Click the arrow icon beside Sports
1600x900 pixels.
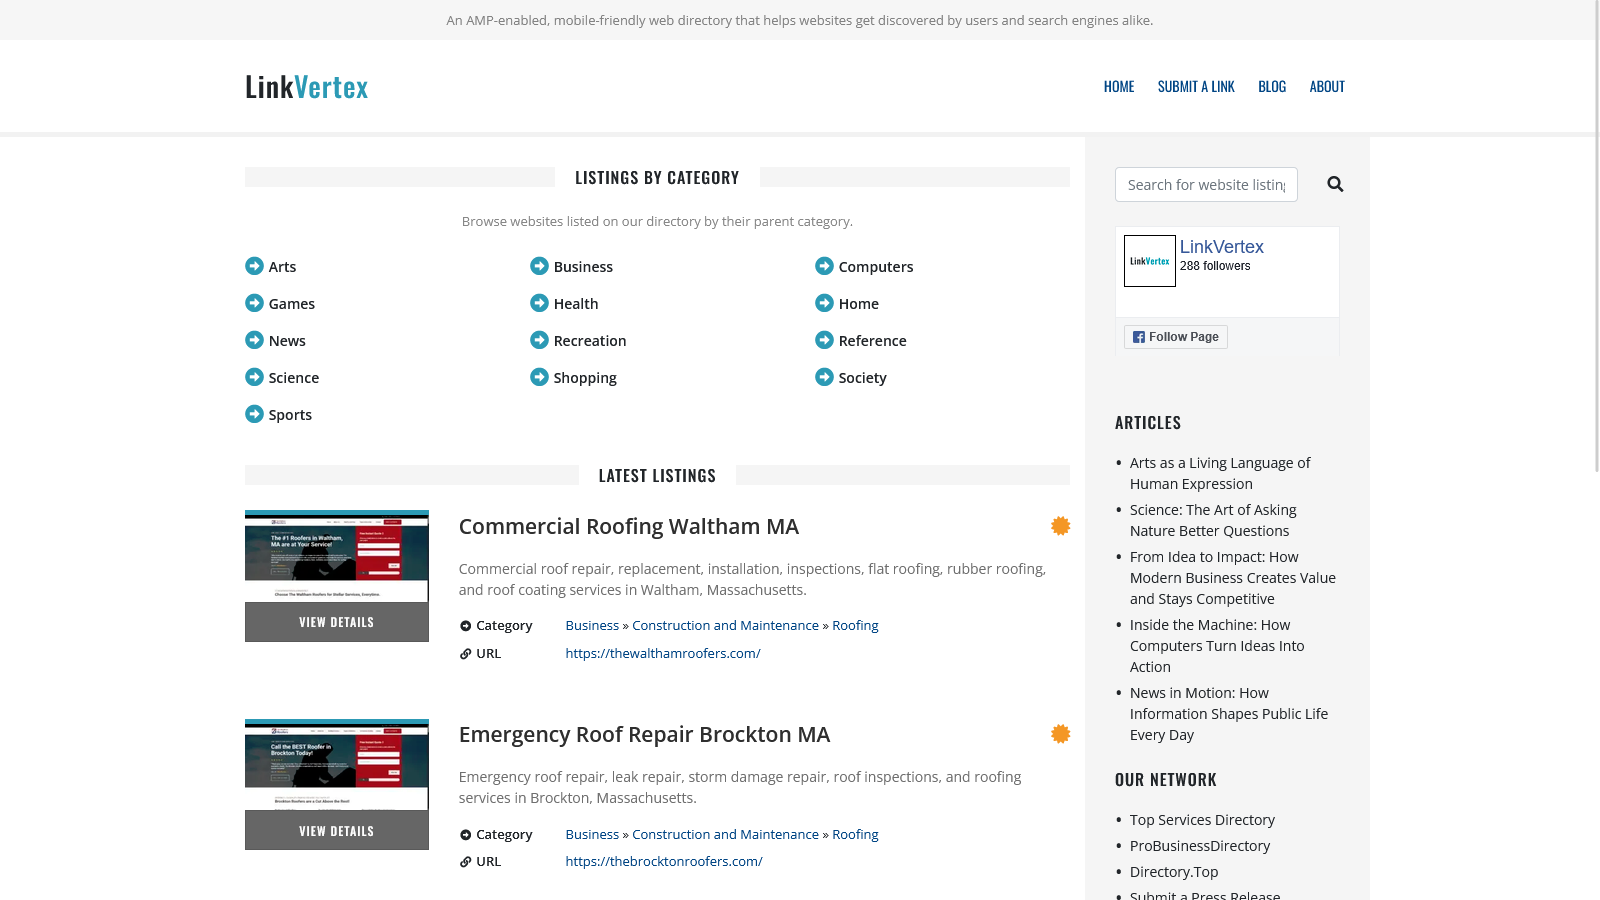tap(254, 414)
